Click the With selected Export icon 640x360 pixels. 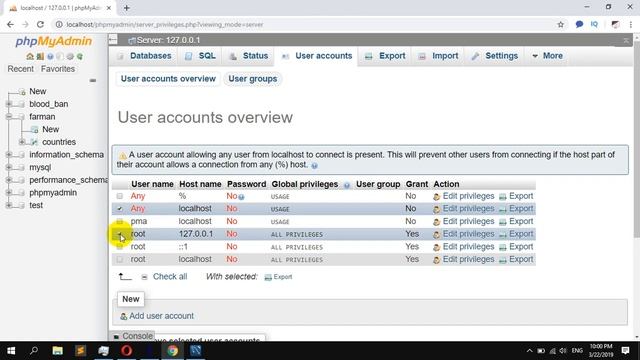click(268, 277)
